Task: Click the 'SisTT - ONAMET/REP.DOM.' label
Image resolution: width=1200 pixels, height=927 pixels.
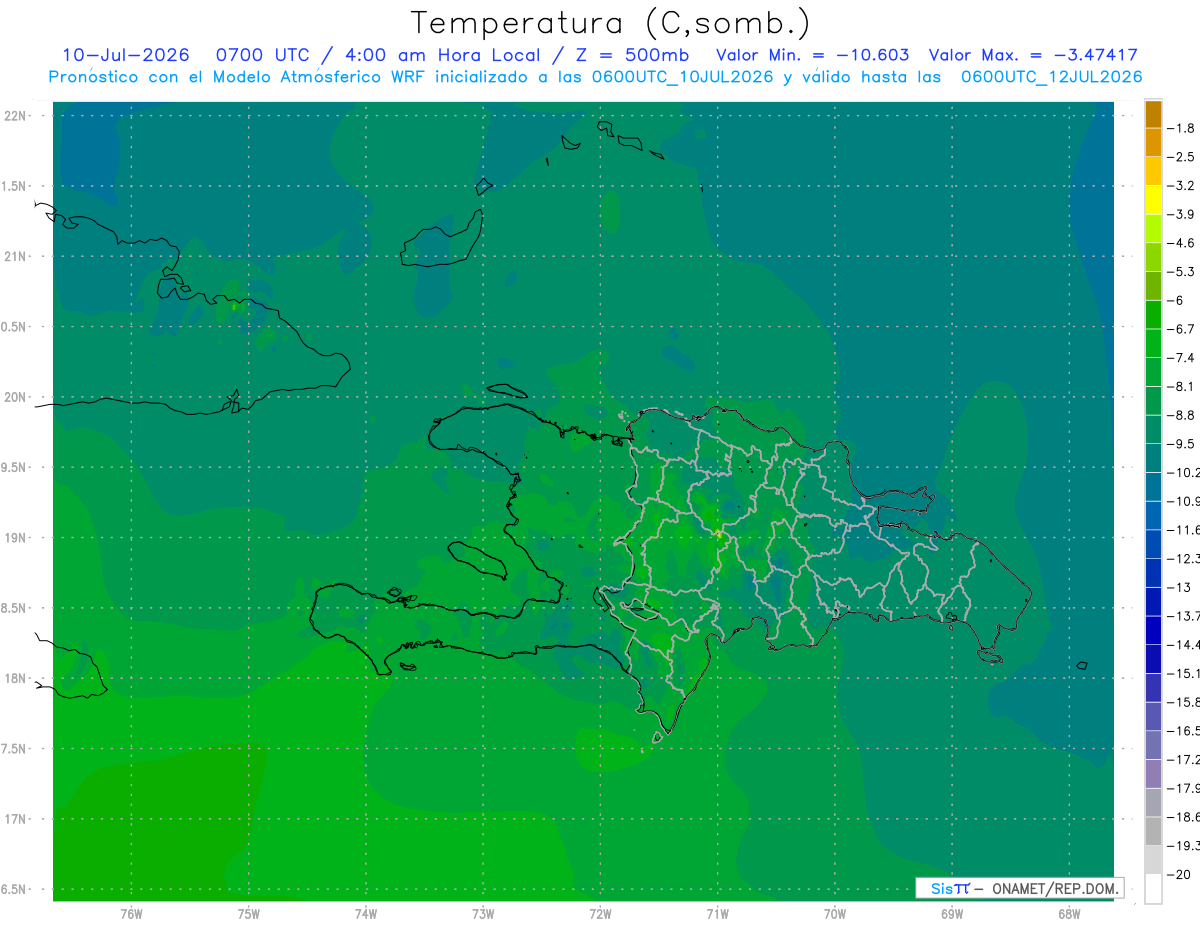Action: coord(1020,888)
